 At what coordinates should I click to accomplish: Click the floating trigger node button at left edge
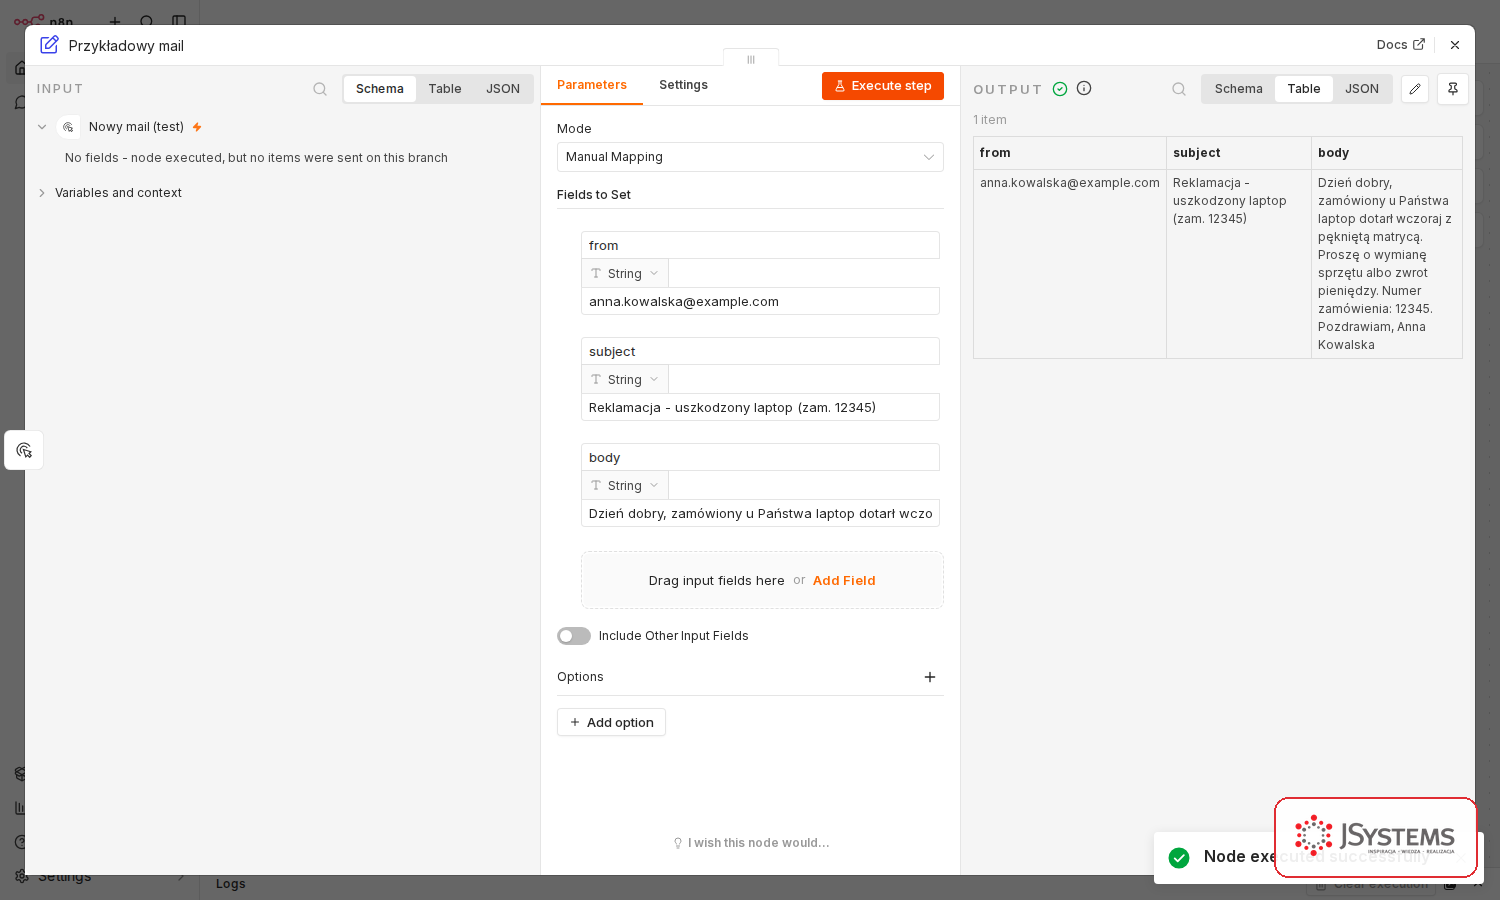pos(24,450)
